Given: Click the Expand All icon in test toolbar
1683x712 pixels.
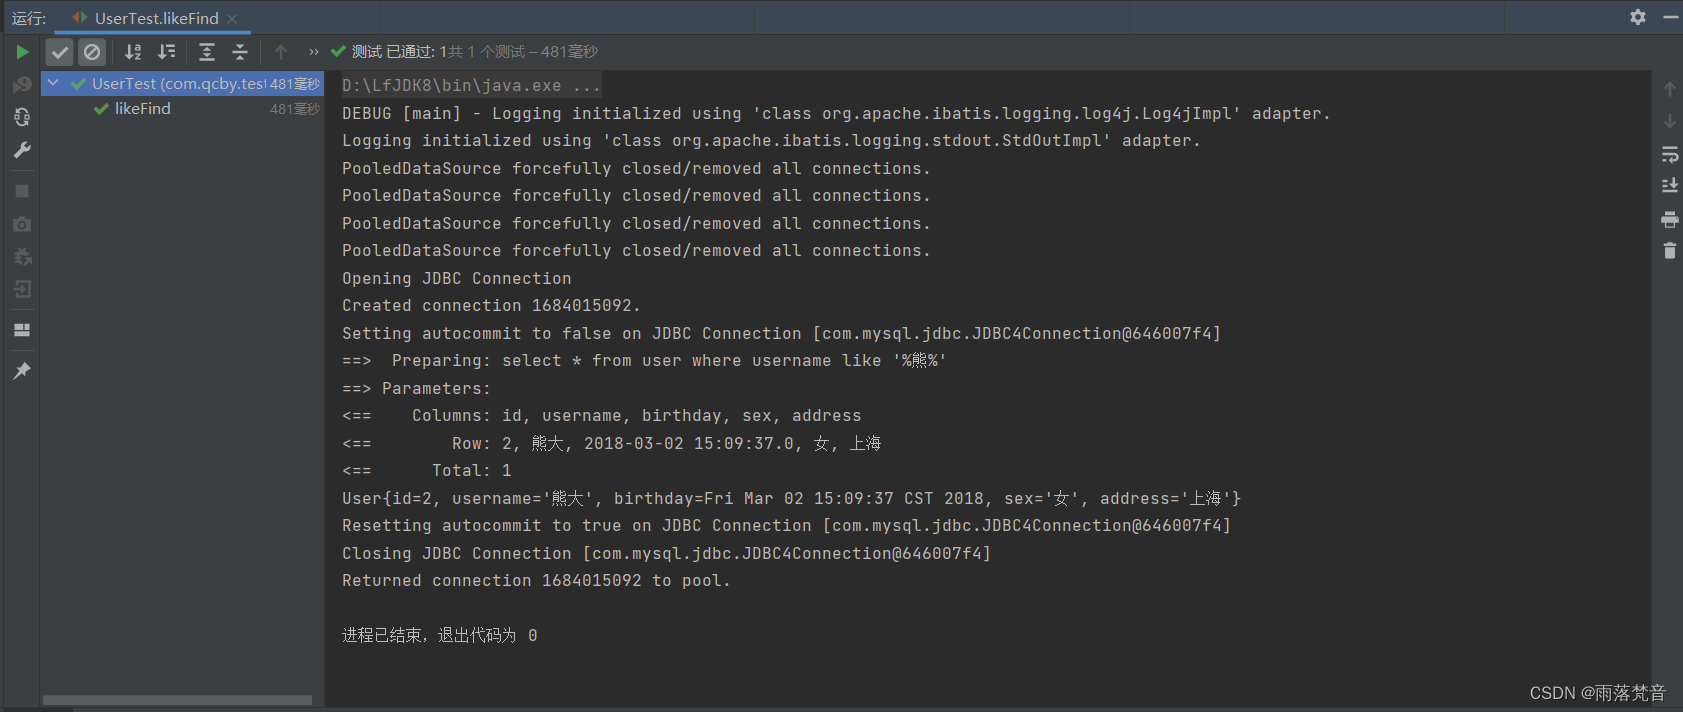Looking at the screenshot, I should [206, 52].
